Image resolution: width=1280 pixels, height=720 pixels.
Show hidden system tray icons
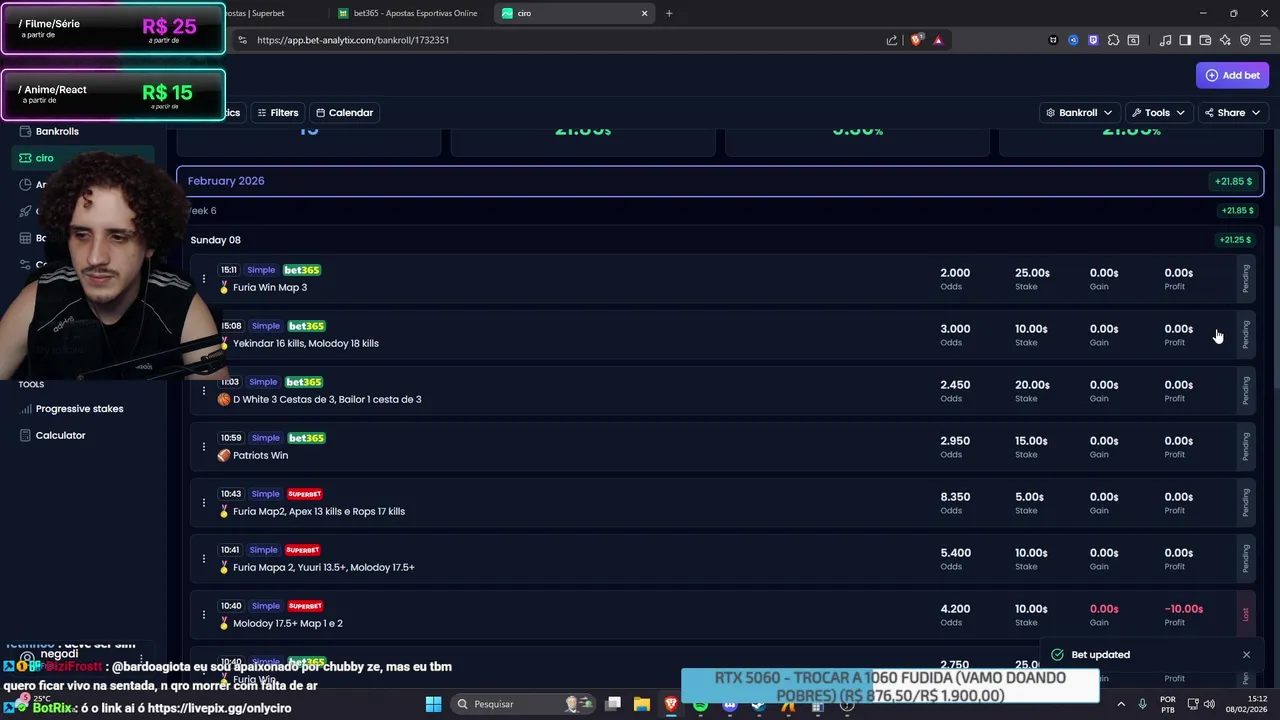[x=1120, y=704]
